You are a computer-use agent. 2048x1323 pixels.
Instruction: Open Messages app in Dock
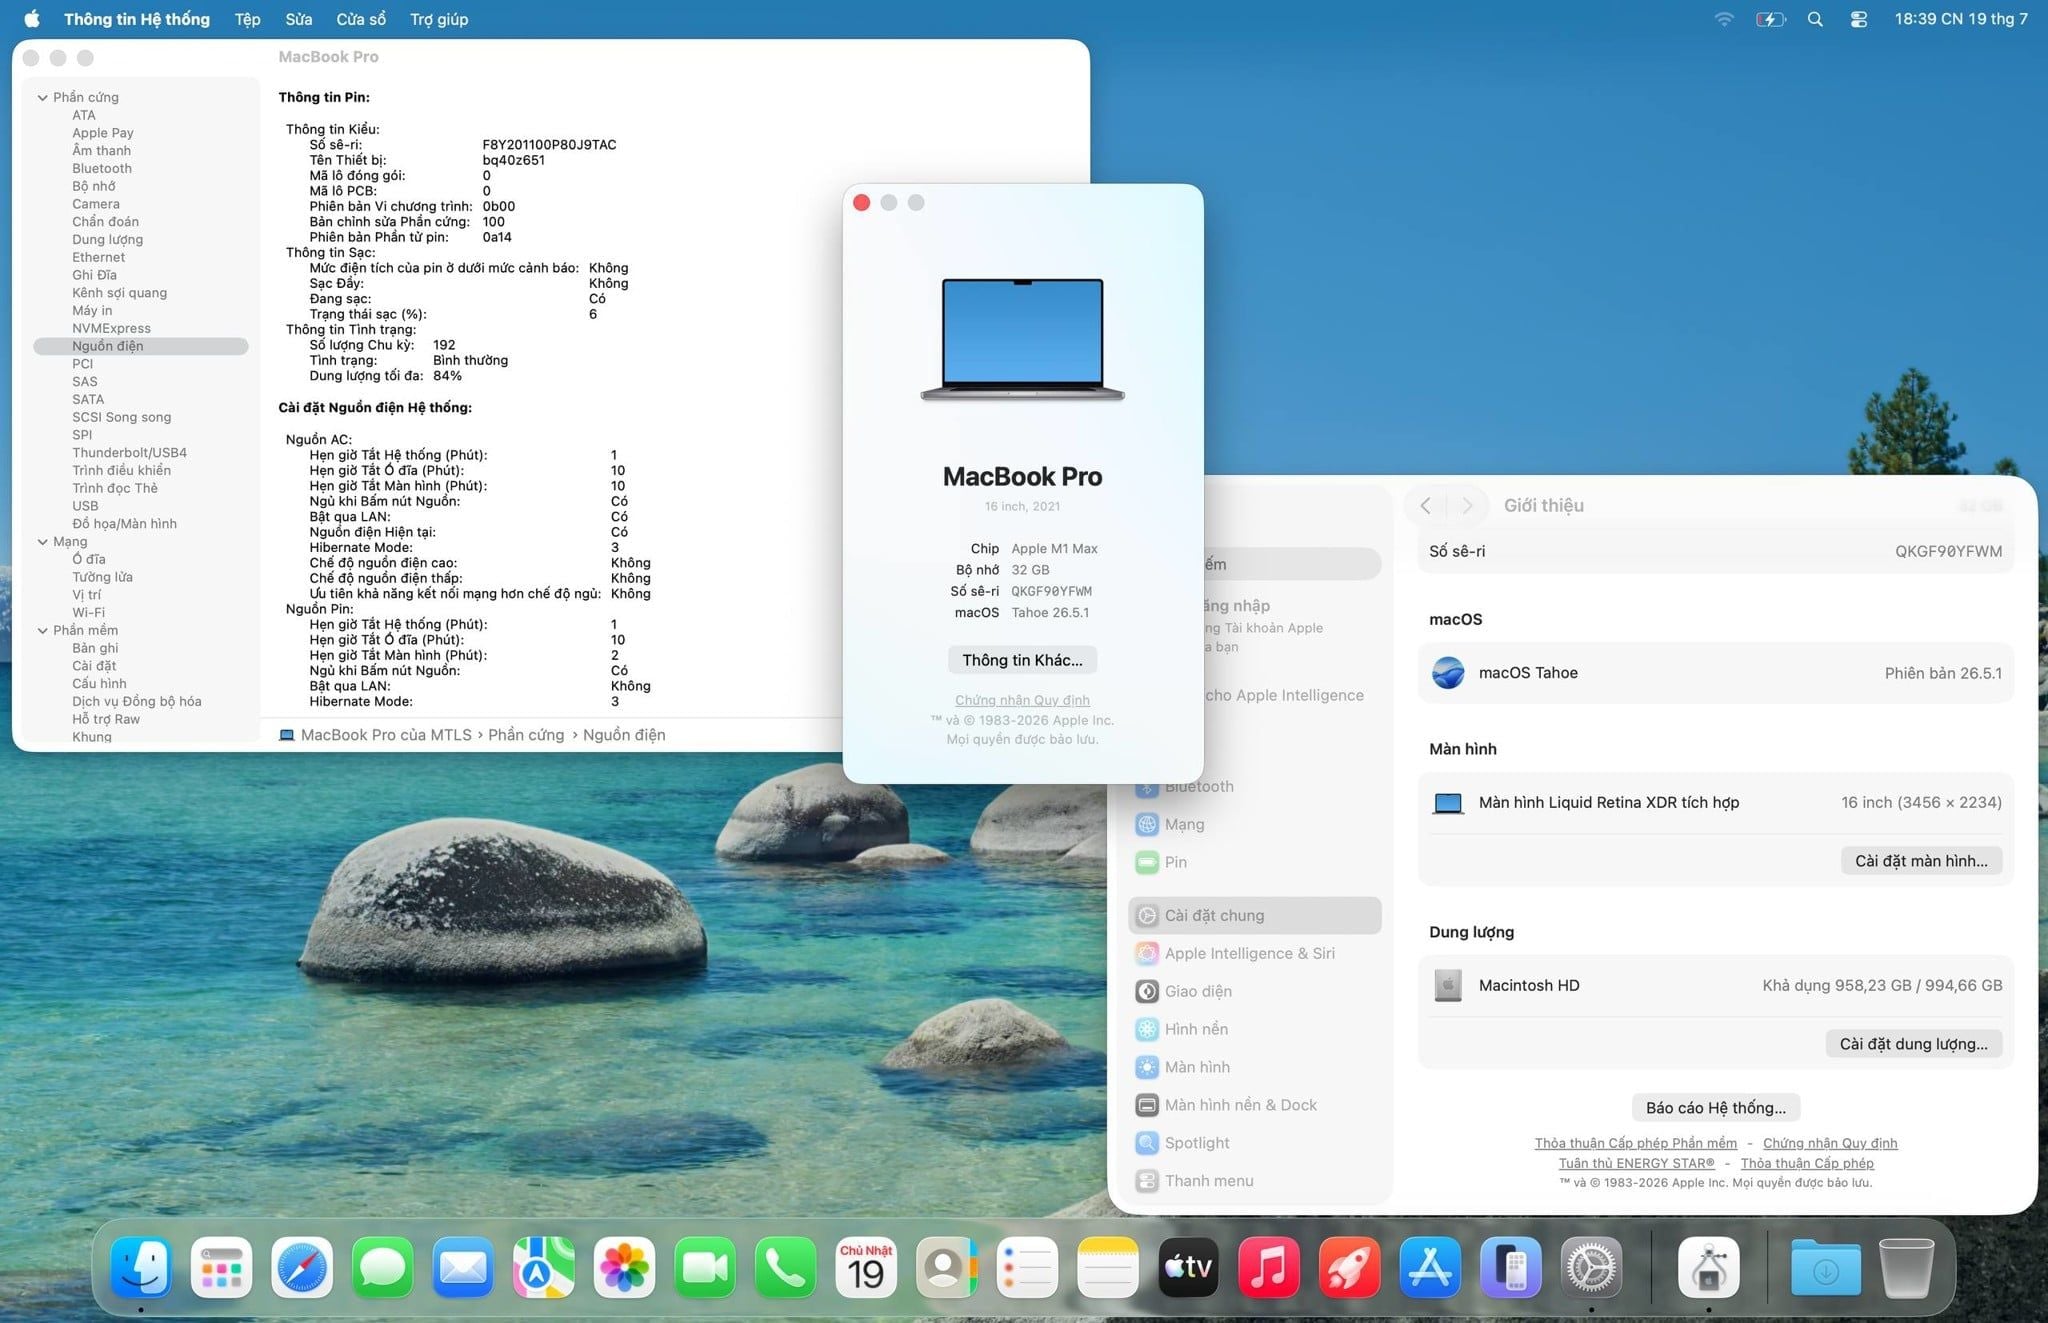[x=382, y=1267]
